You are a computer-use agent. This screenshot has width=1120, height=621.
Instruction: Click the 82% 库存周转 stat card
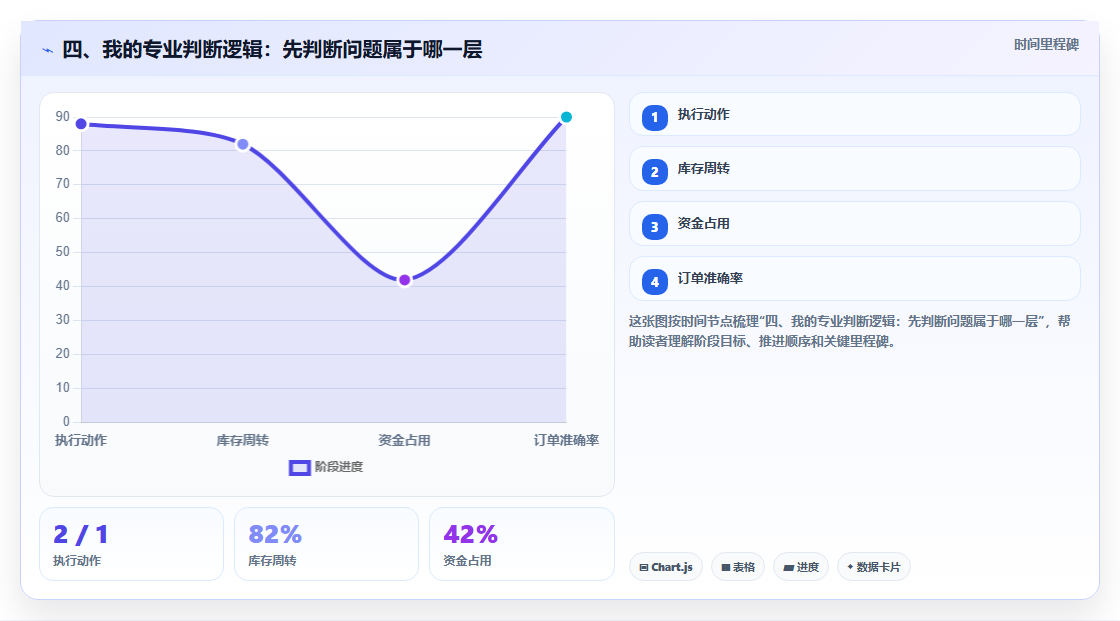[326, 544]
